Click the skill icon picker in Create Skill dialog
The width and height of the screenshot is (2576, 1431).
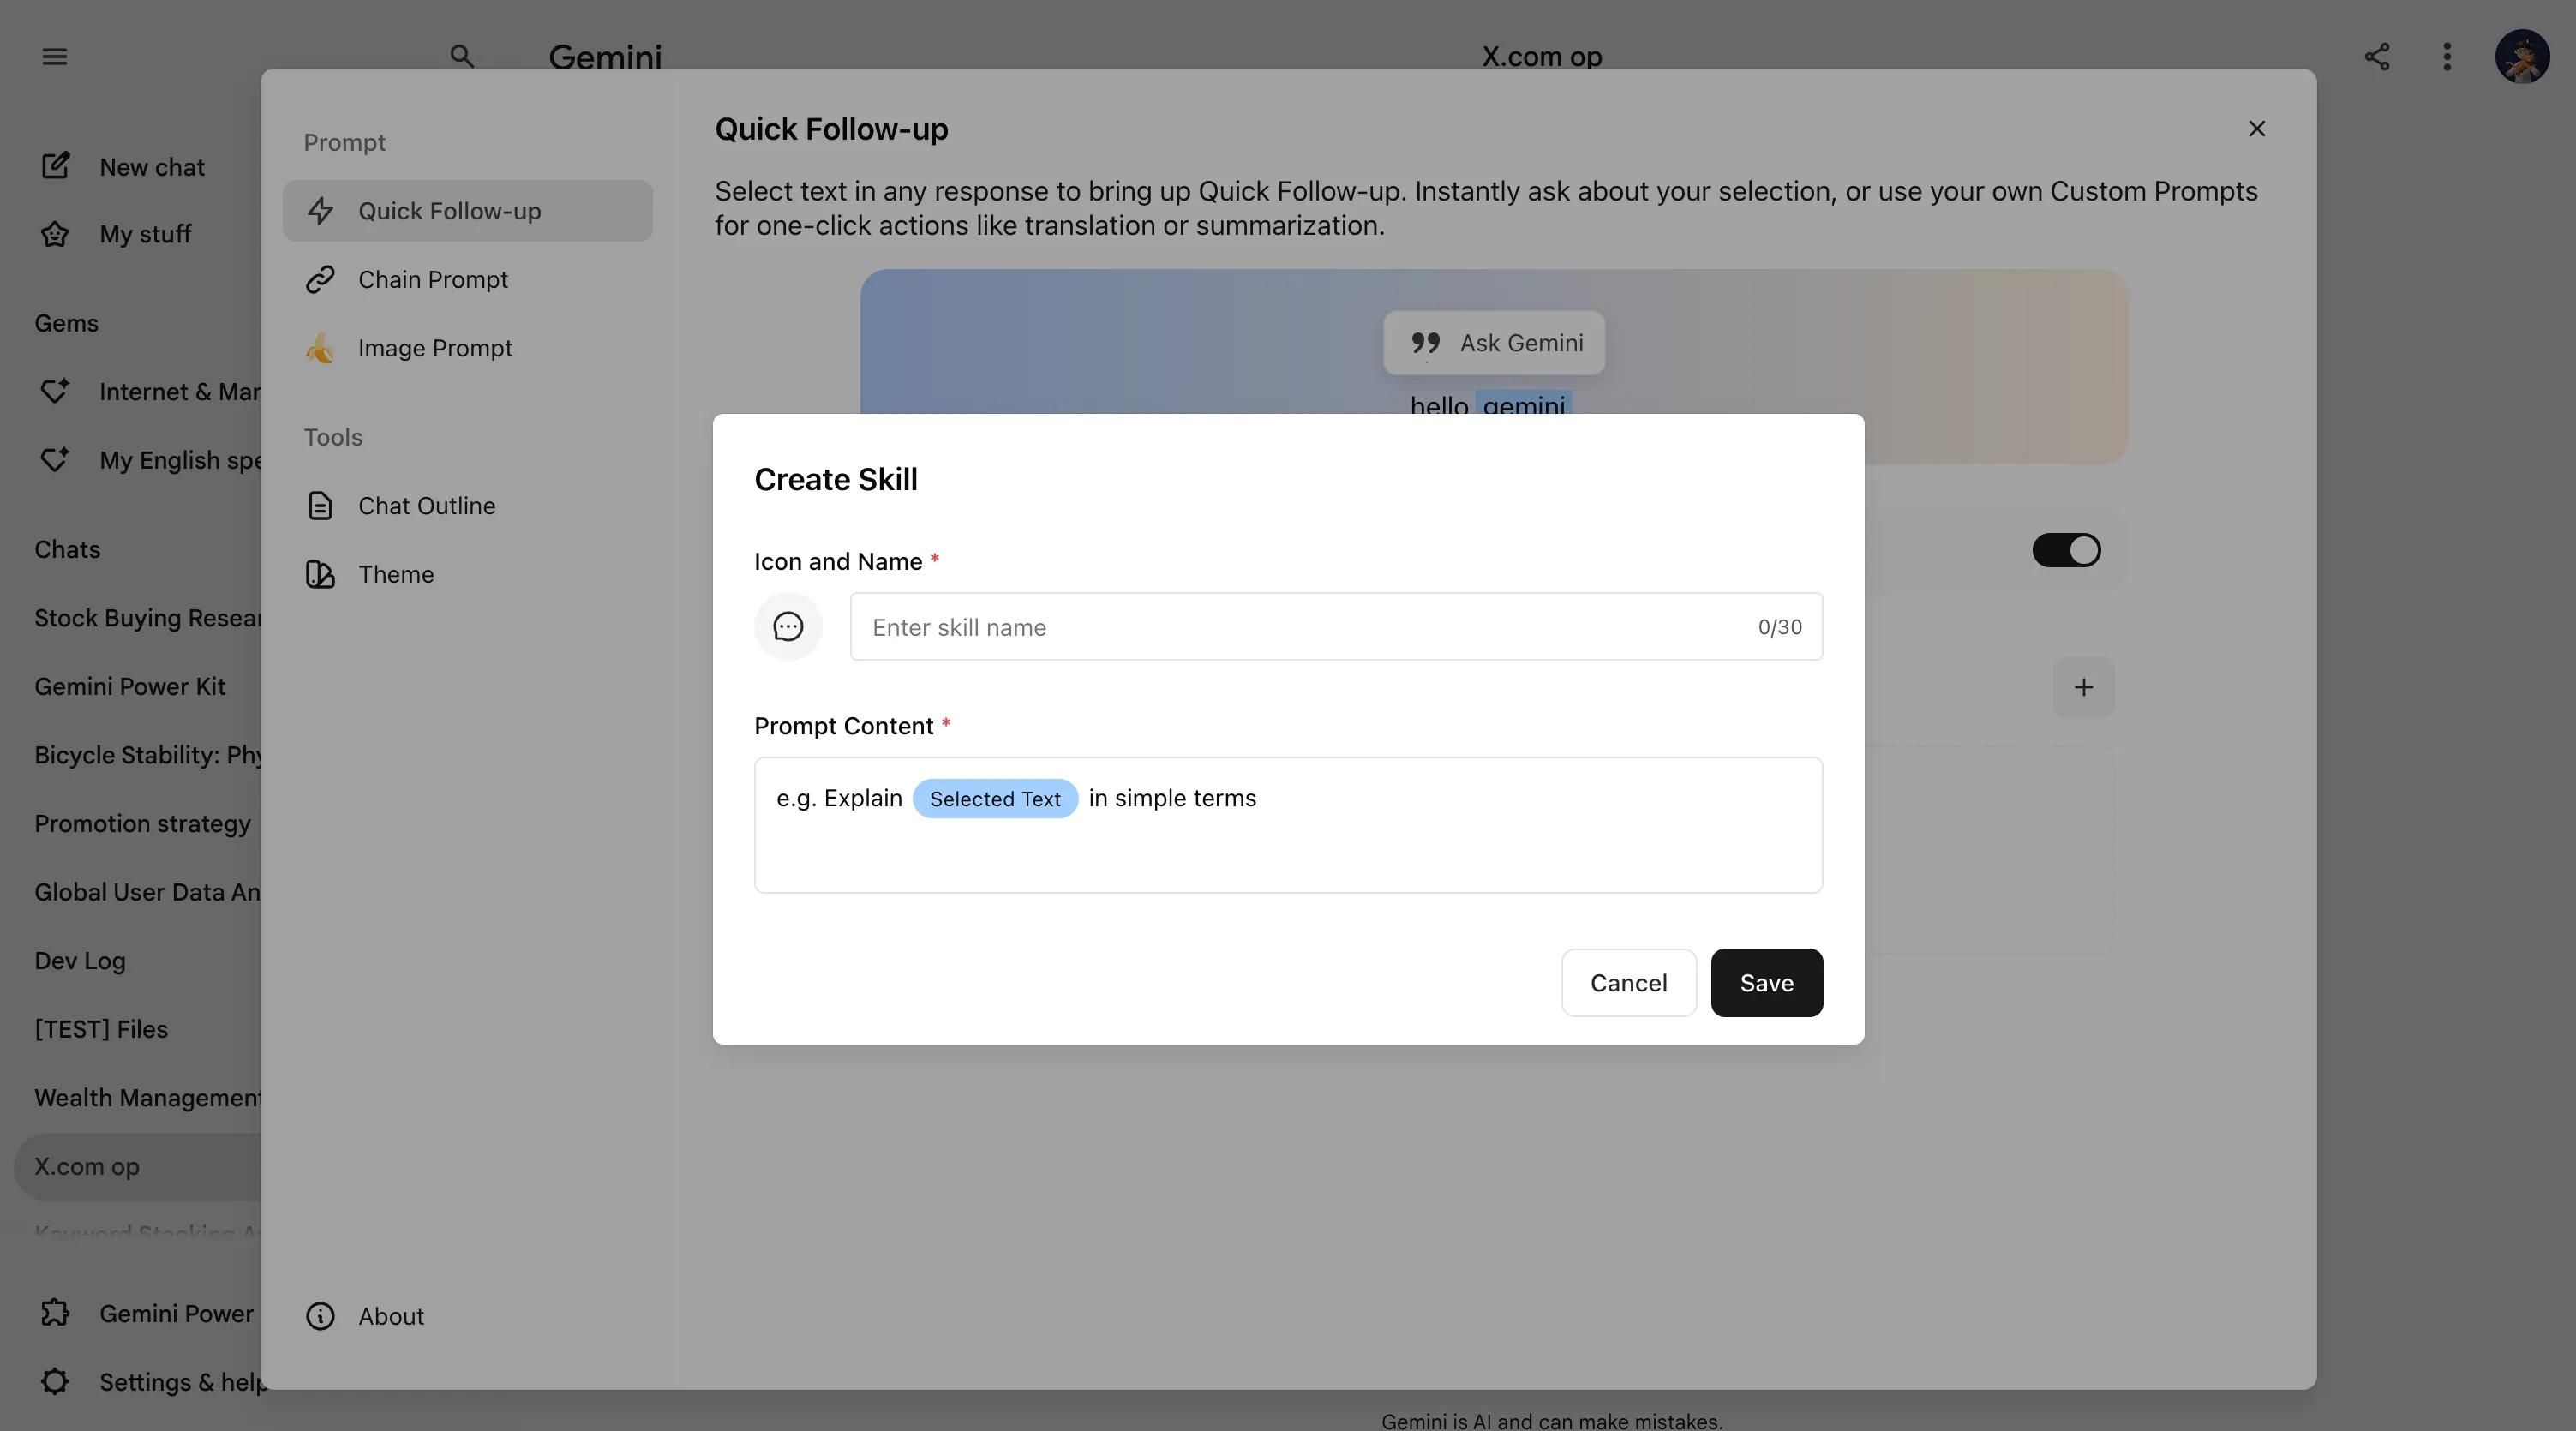pos(788,626)
